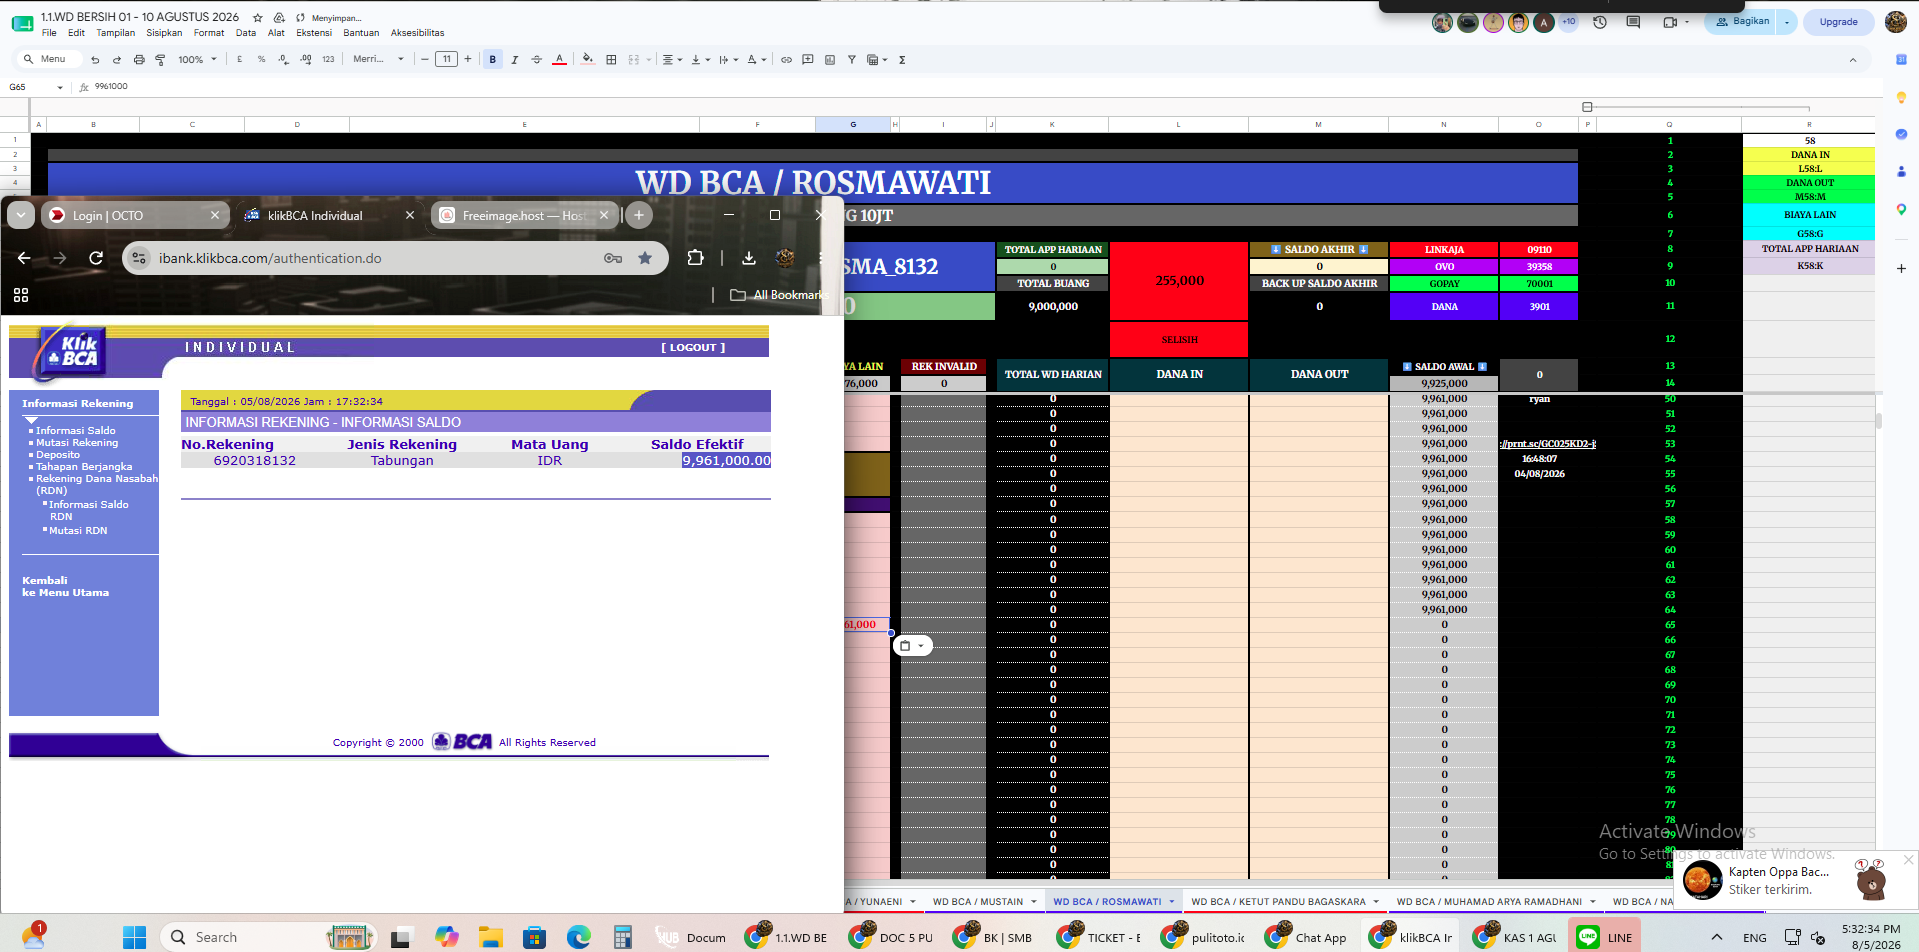Viewport: 1919px width, 952px height.
Task: Open the Tampilan menu
Action: click(x=116, y=33)
